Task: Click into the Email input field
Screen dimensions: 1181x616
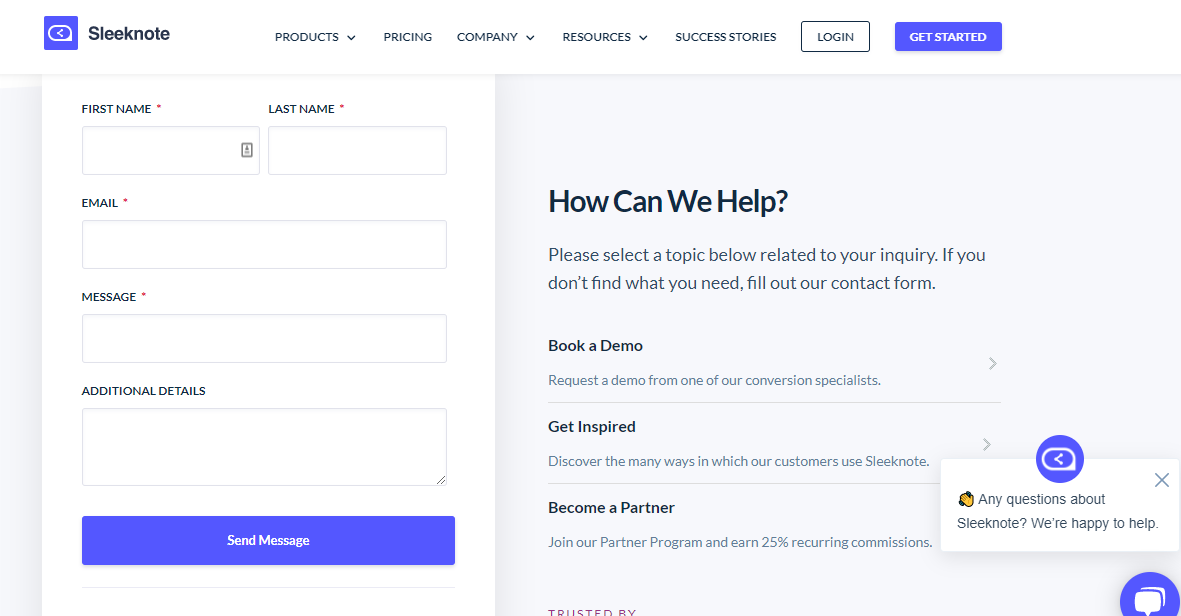Action: coord(264,244)
